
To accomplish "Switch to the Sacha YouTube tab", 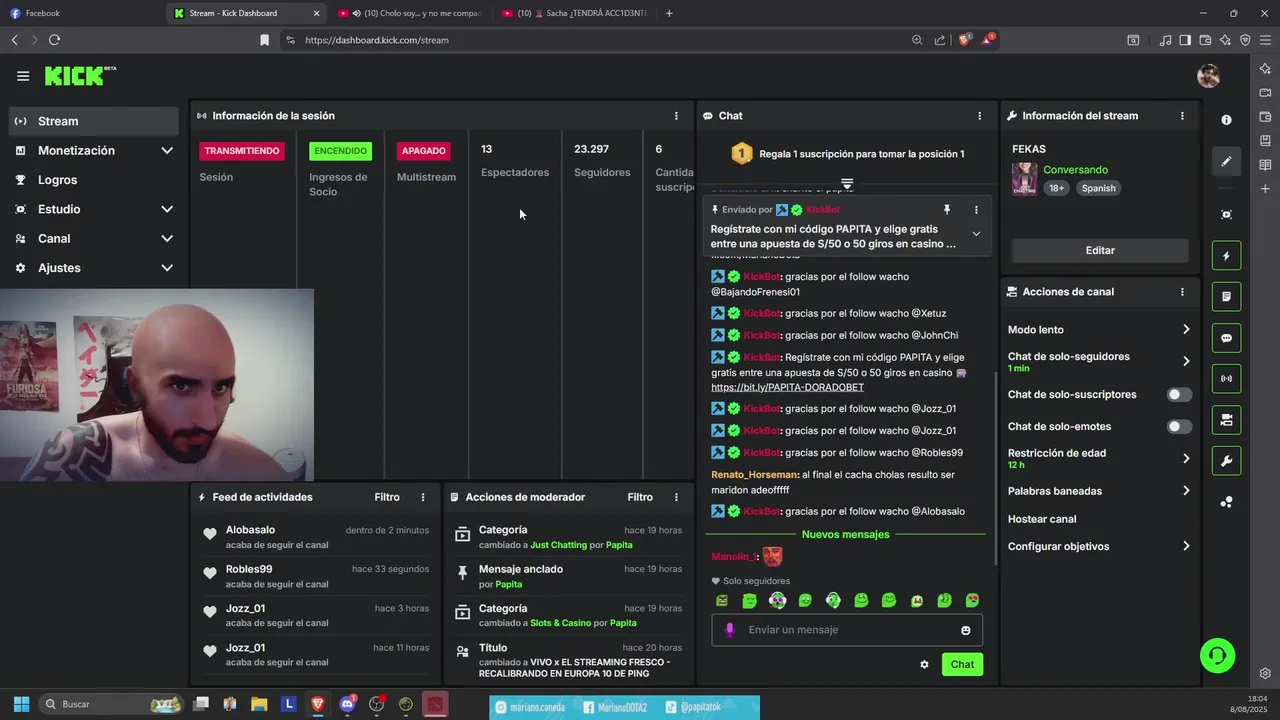I will point(574,13).
